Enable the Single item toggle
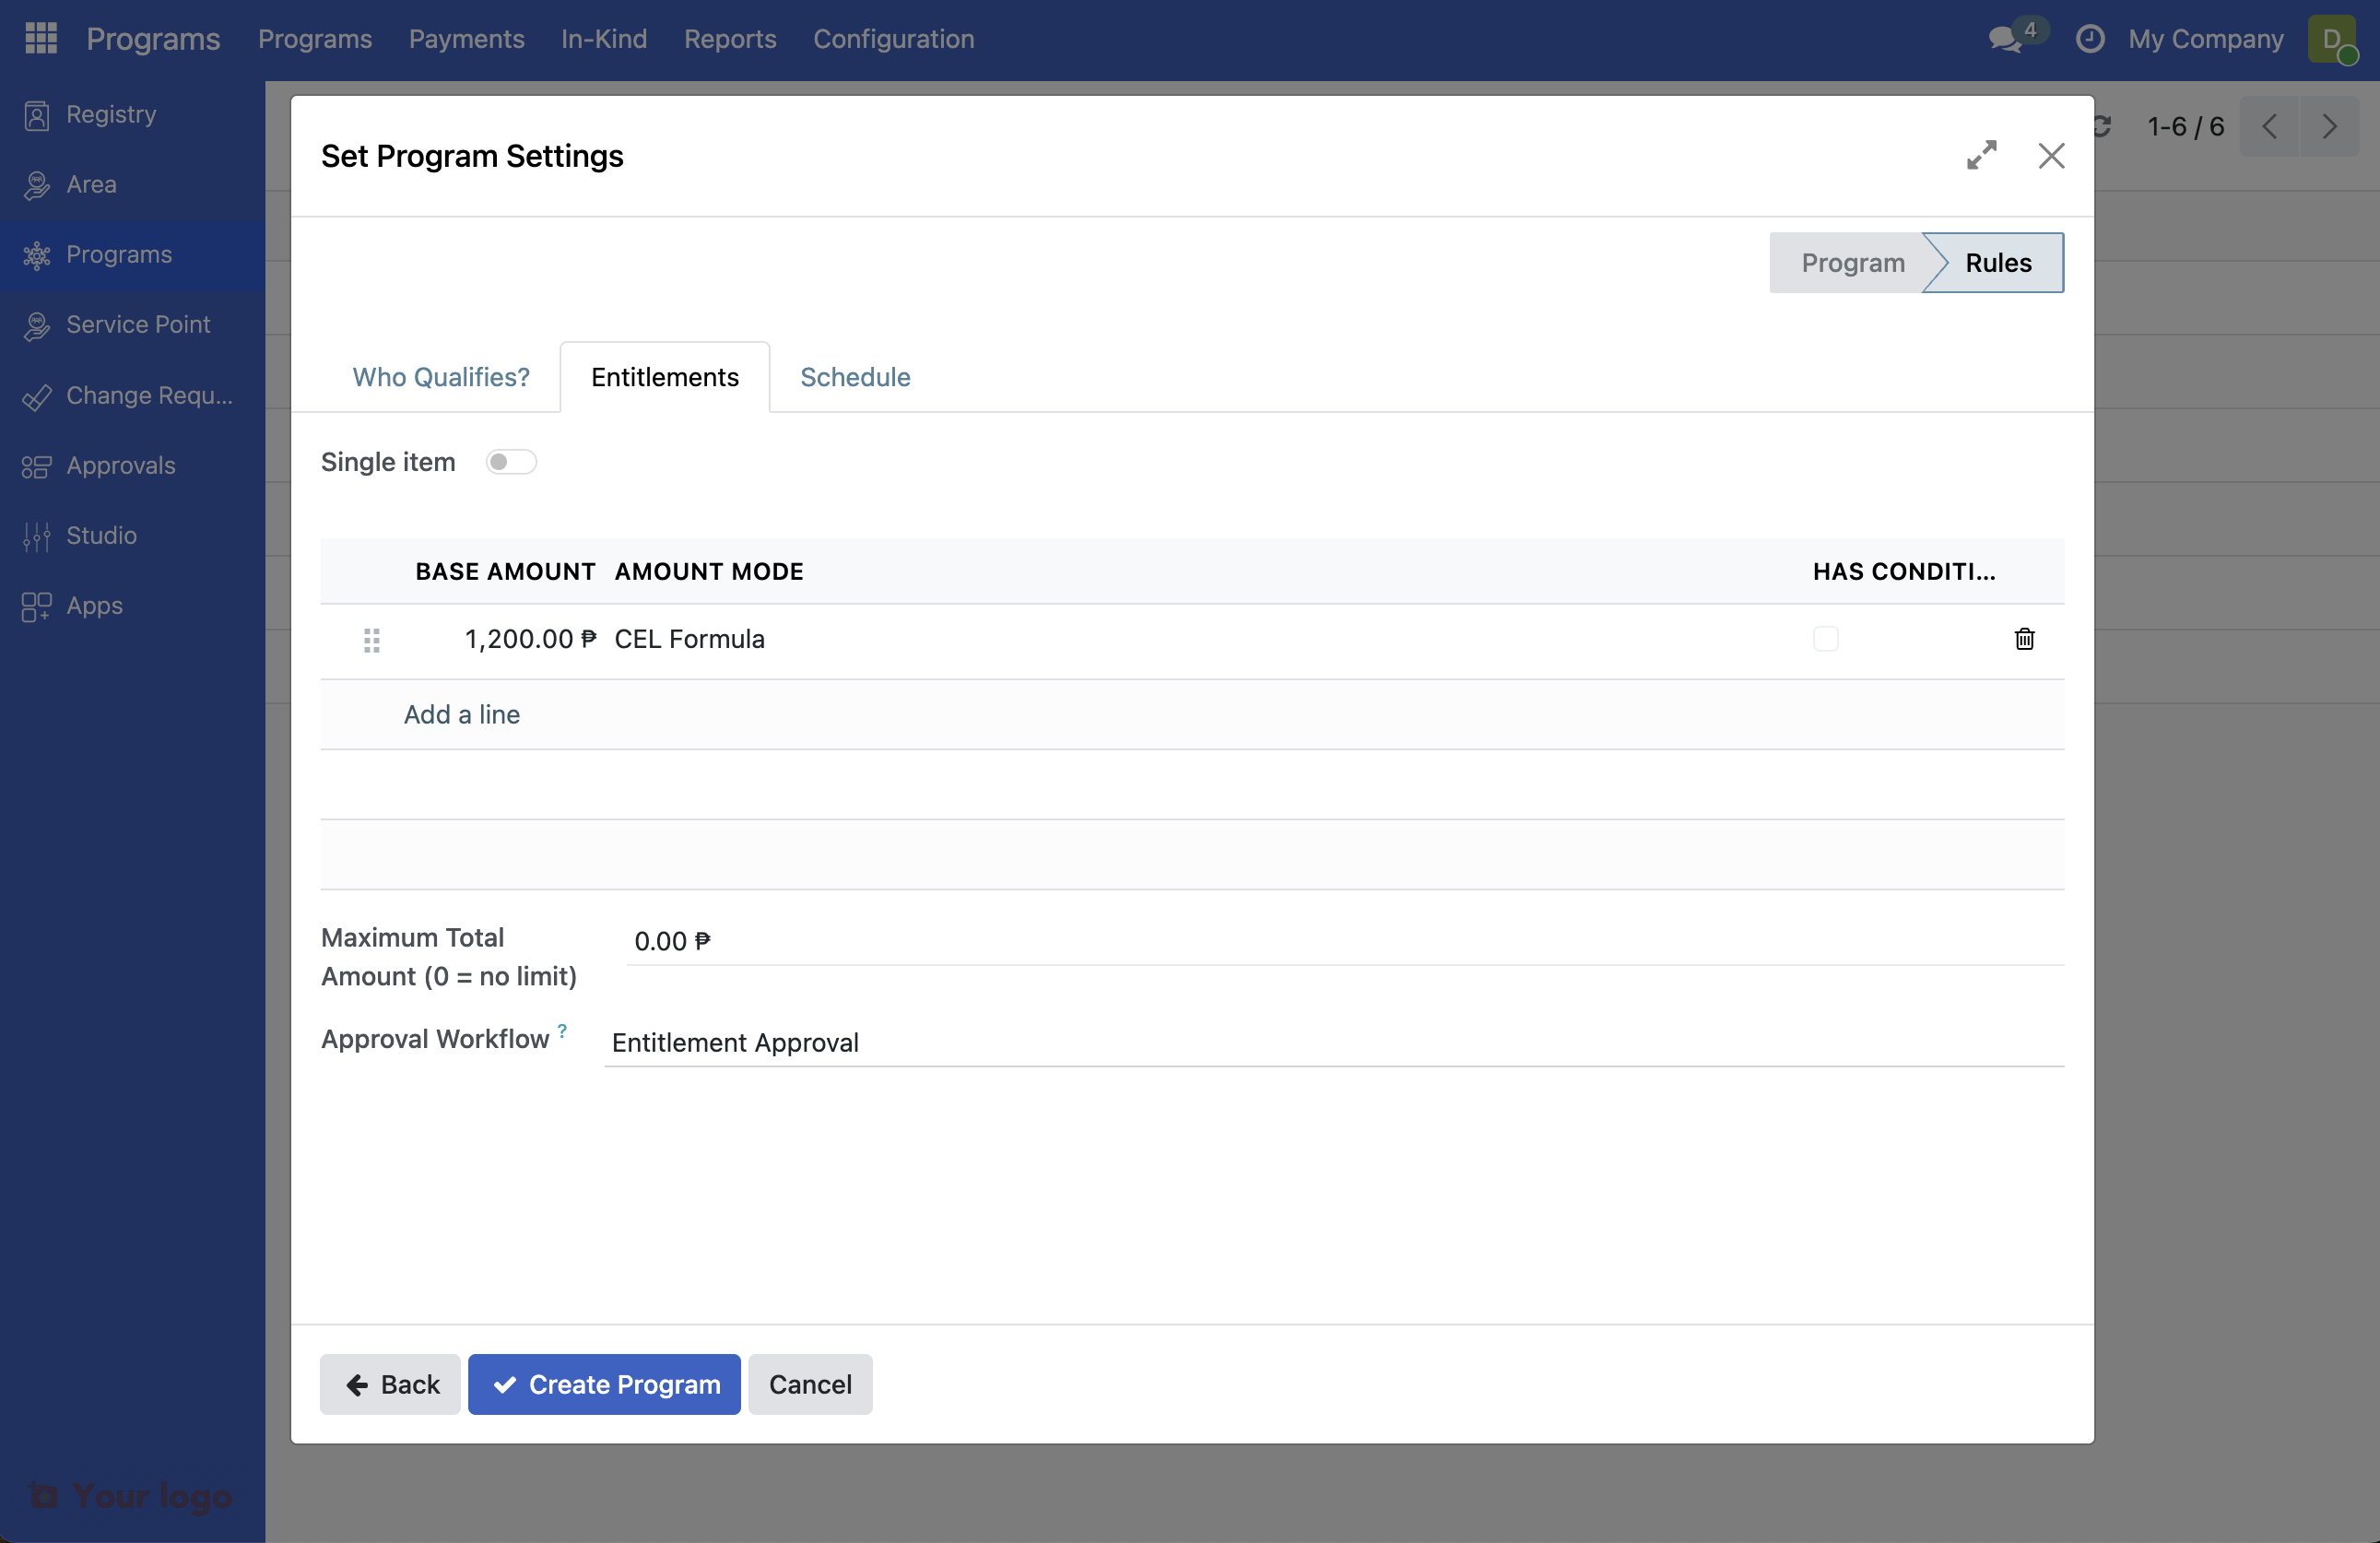The width and height of the screenshot is (2380, 1543). pyautogui.click(x=511, y=461)
